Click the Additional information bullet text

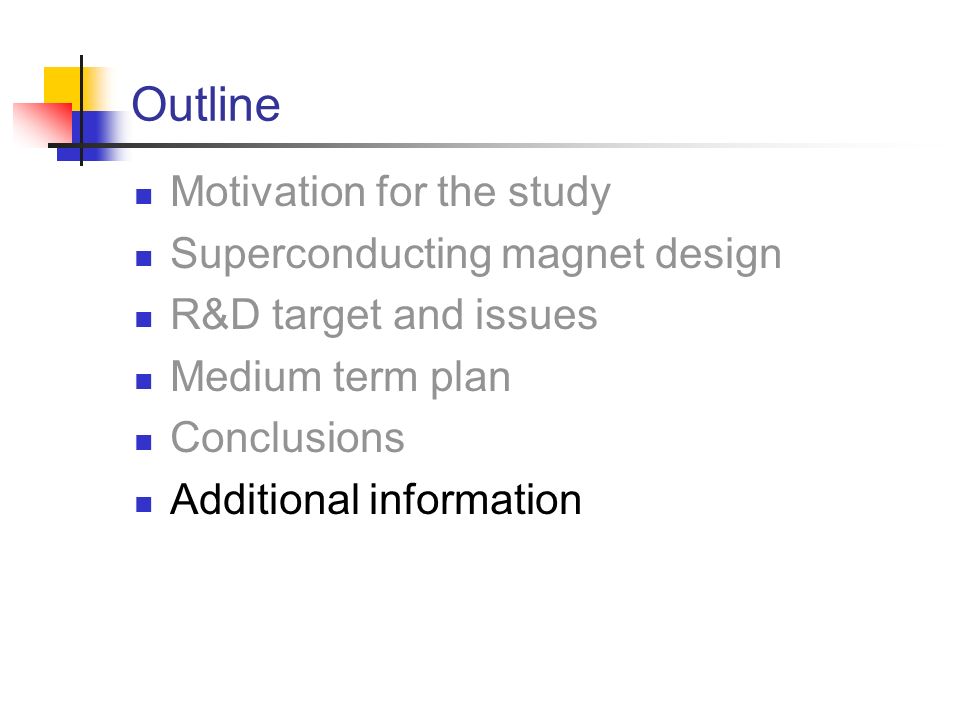(x=375, y=500)
